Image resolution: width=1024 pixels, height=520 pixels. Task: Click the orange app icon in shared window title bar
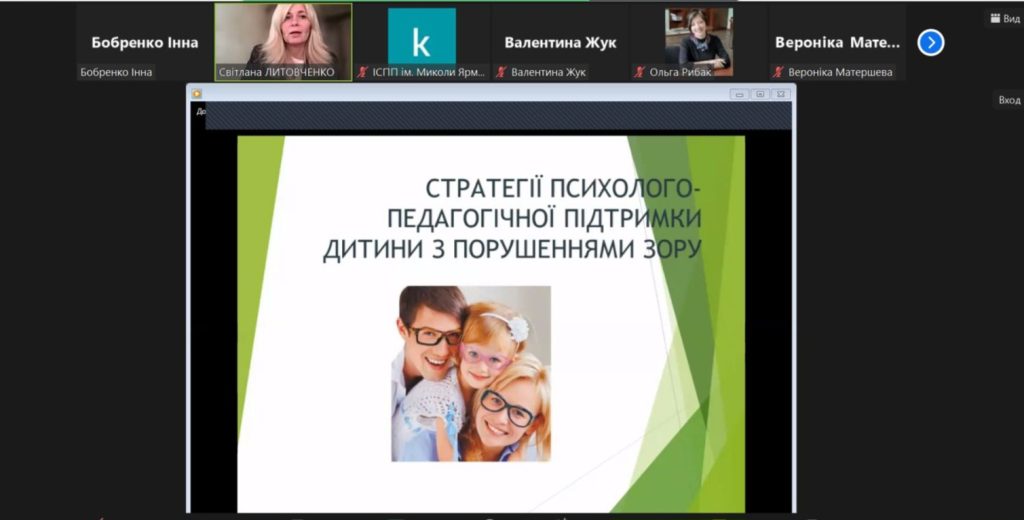pyautogui.click(x=197, y=94)
